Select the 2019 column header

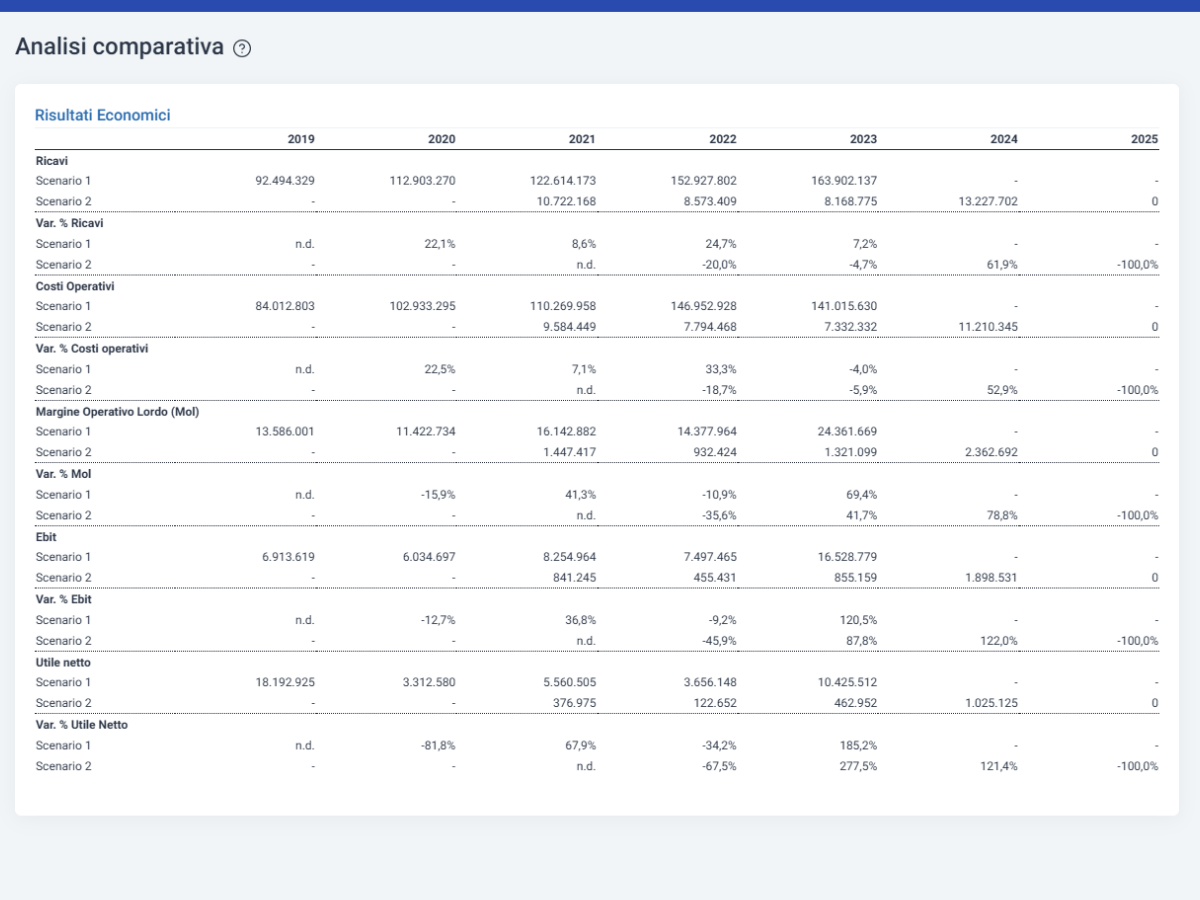(301, 139)
